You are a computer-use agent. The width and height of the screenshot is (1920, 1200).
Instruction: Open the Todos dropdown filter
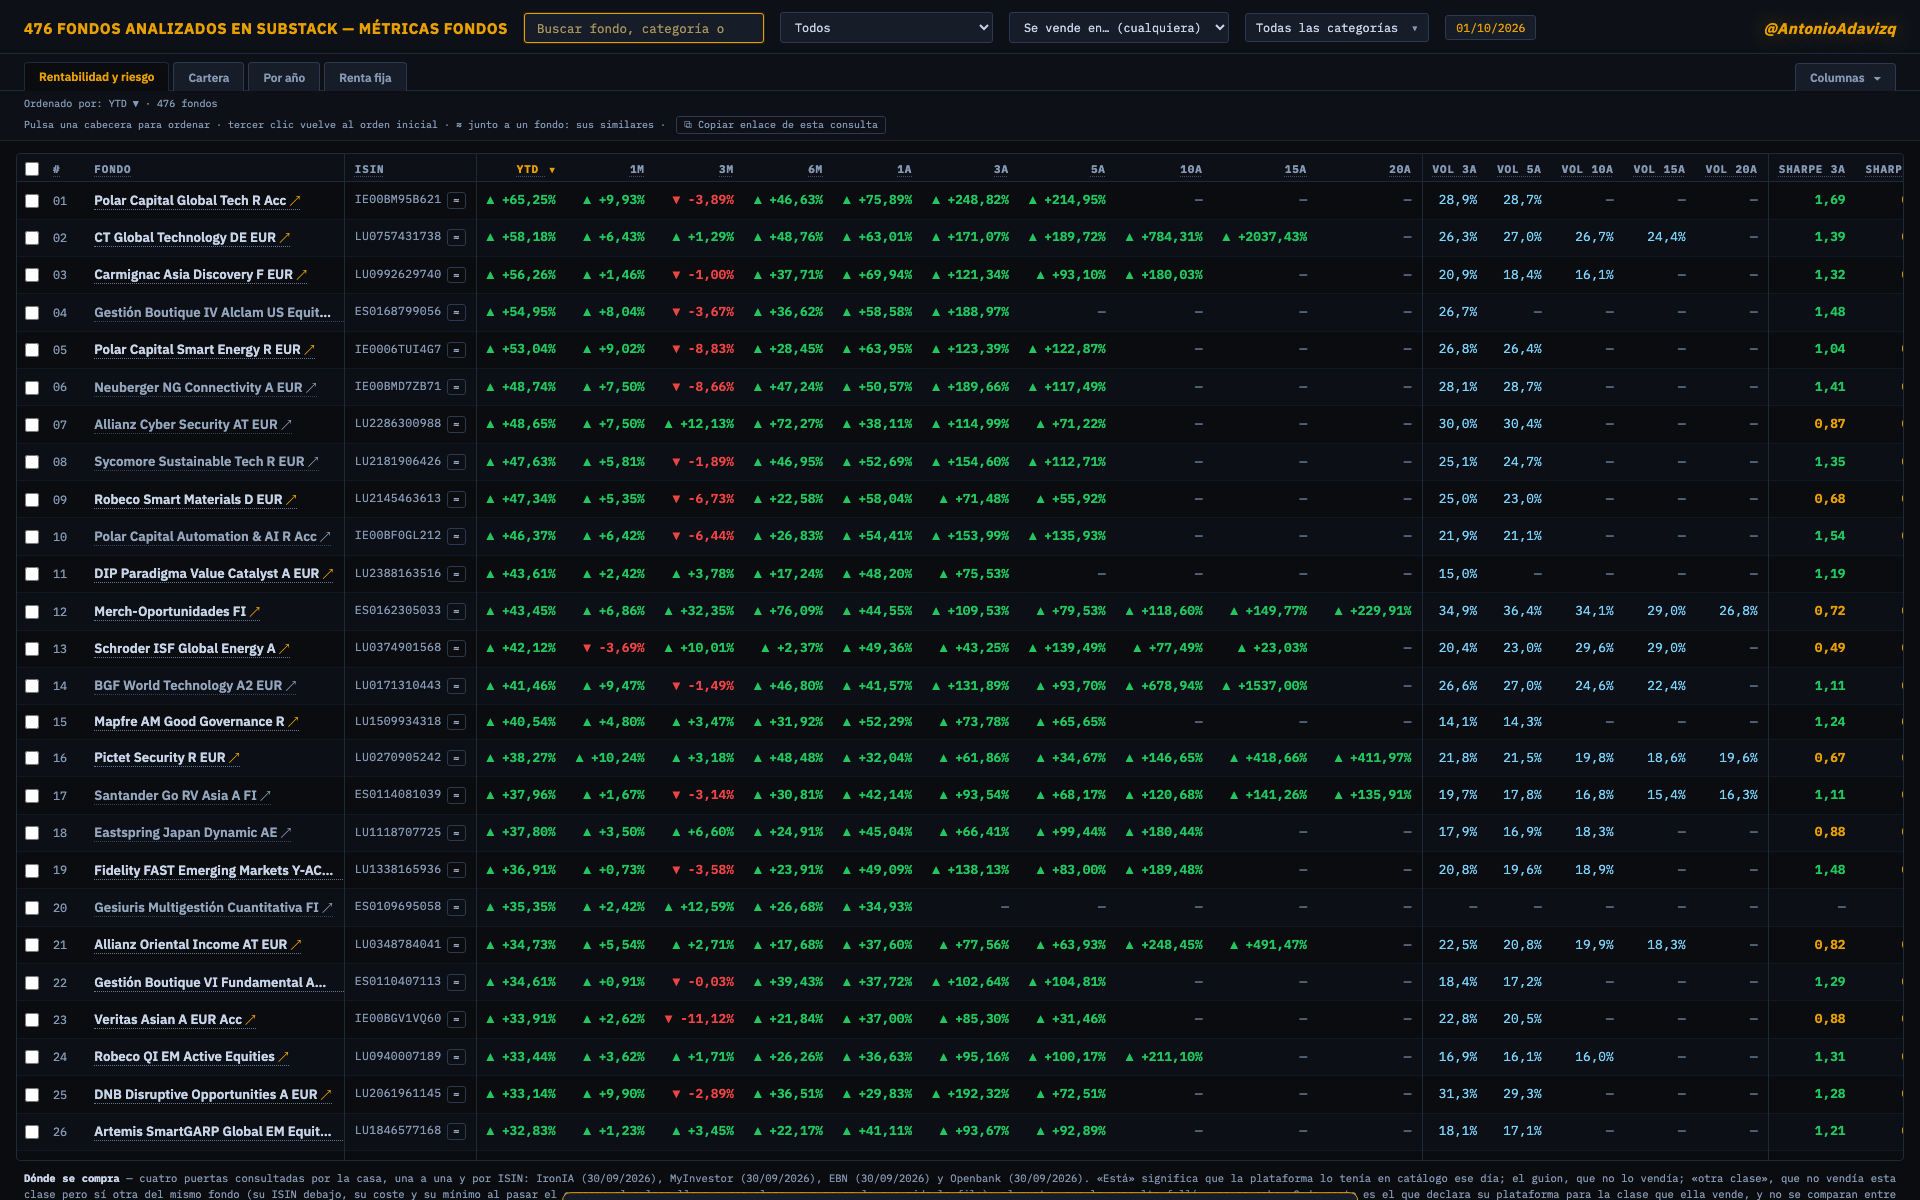point(886,28)
